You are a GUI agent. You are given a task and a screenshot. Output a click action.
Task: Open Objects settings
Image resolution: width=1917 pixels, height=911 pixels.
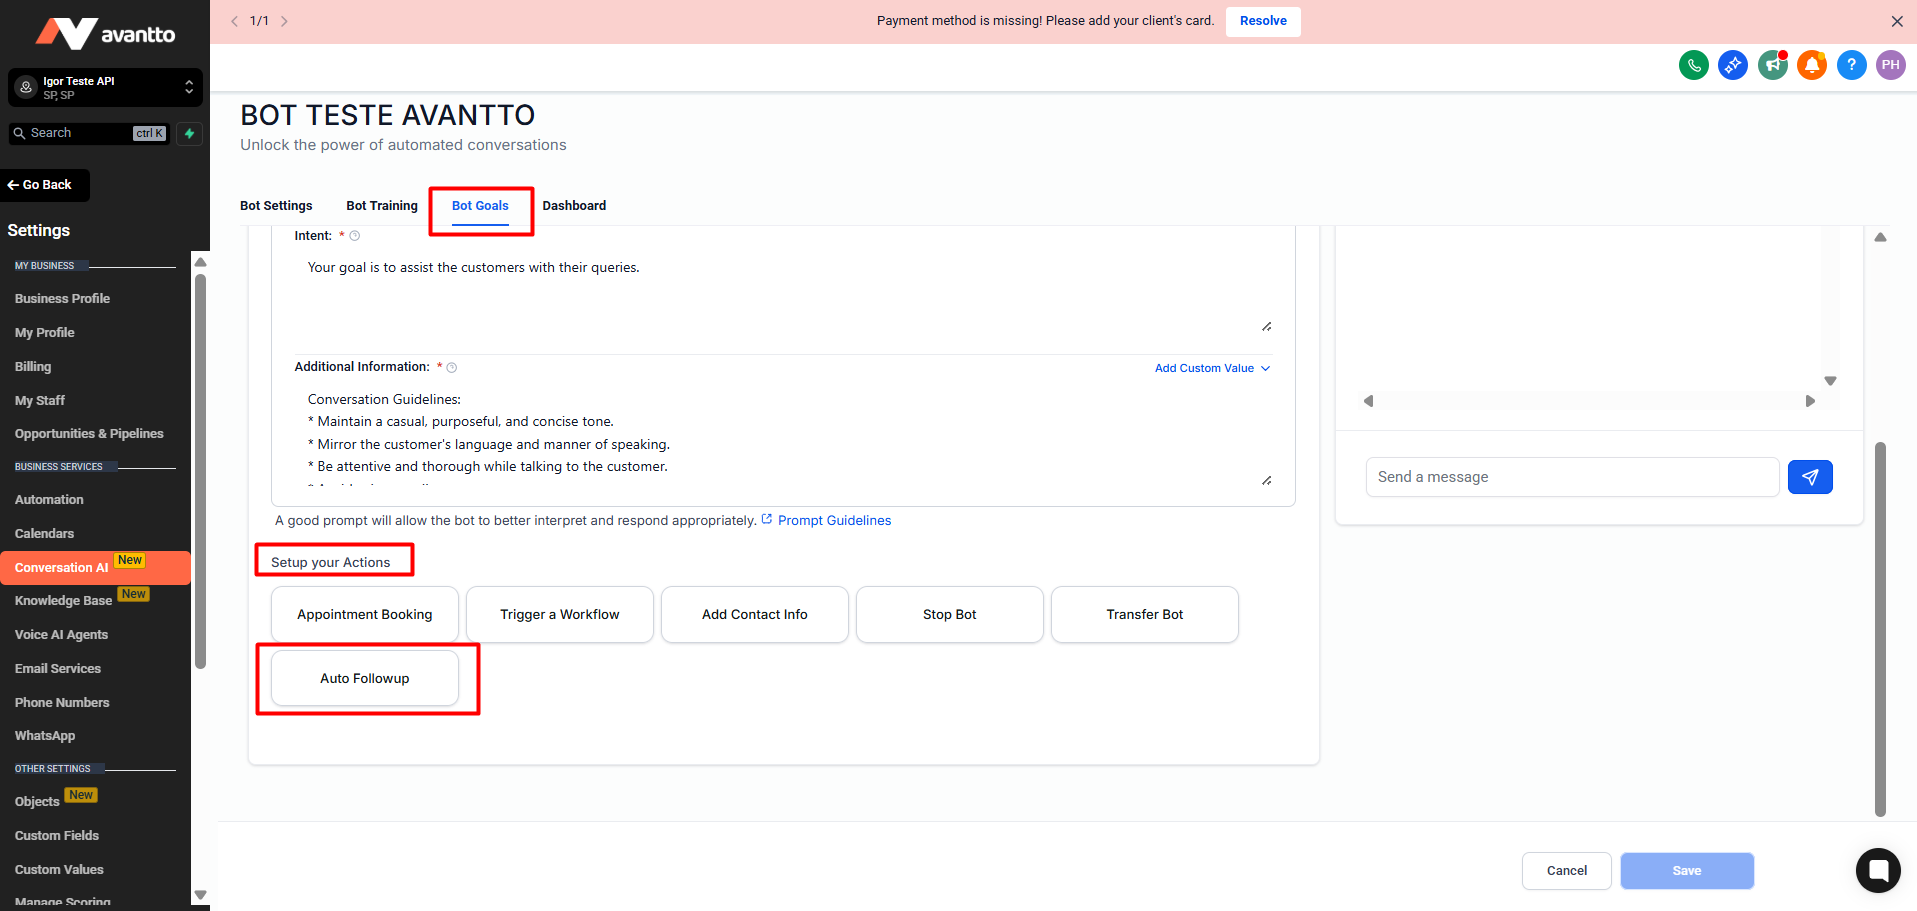pyautogui.click(x=37, y=802)
